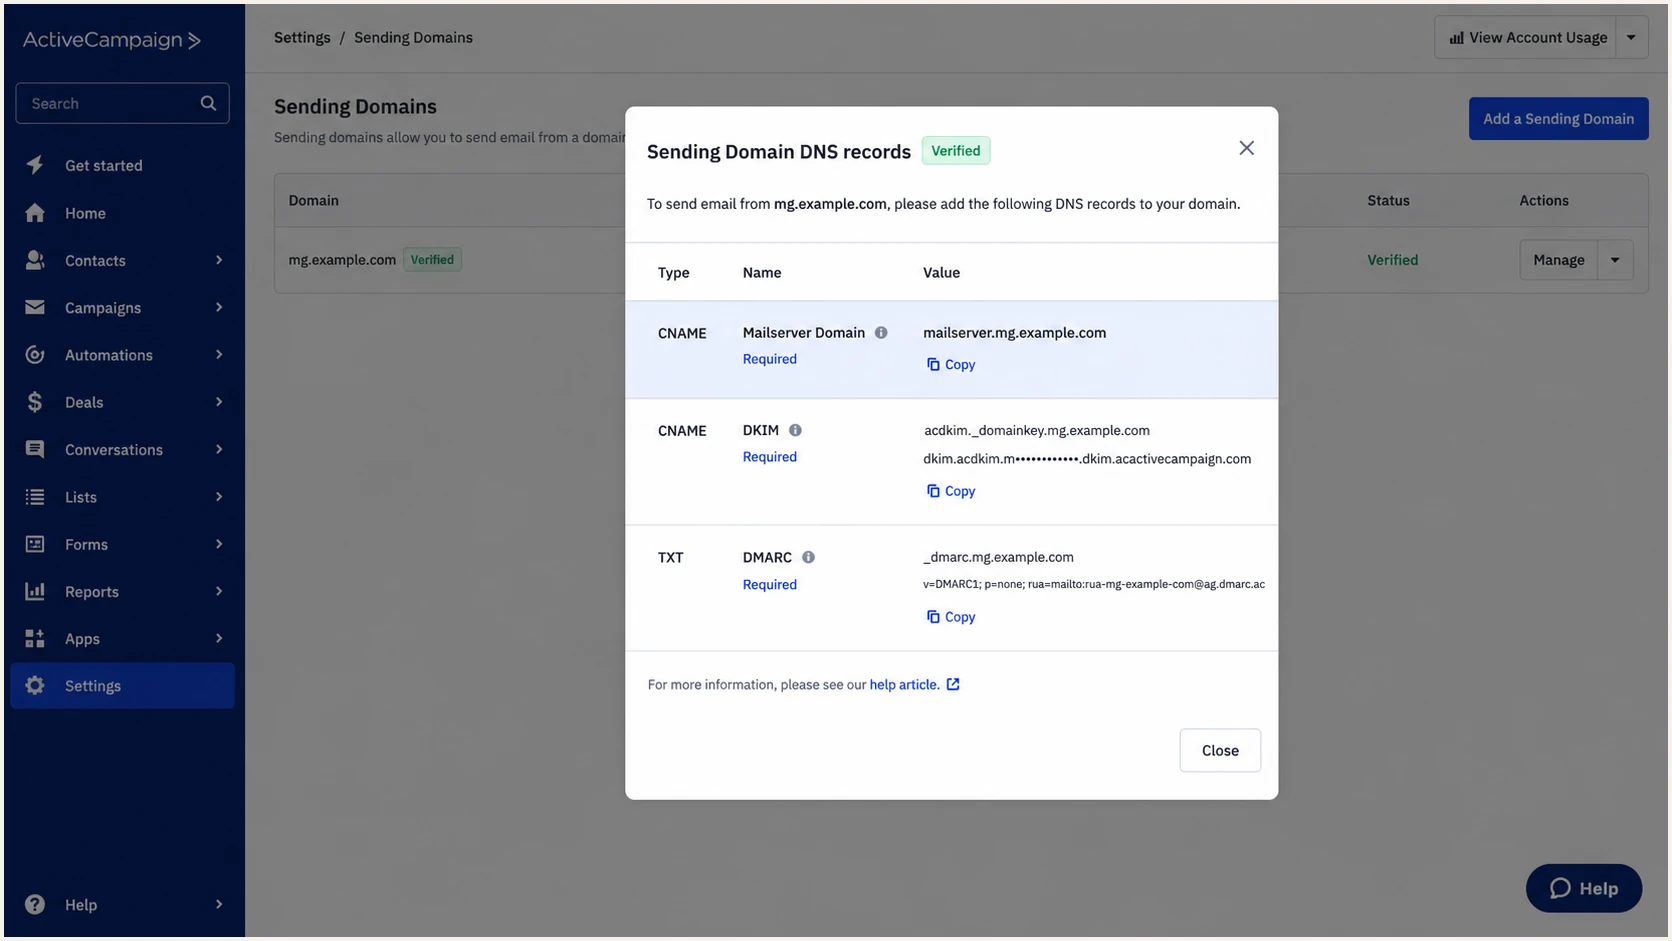Click the ActiveCampaign logo
This screenshot has width=1672, height=941.
pyautogui.click(x=111, y=40)
